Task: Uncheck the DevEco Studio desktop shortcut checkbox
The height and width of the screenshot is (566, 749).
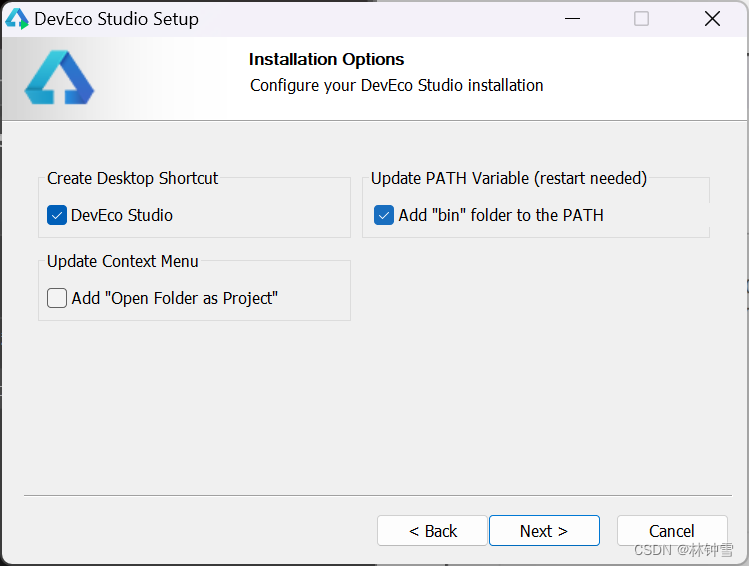Action: pos(57,215)
